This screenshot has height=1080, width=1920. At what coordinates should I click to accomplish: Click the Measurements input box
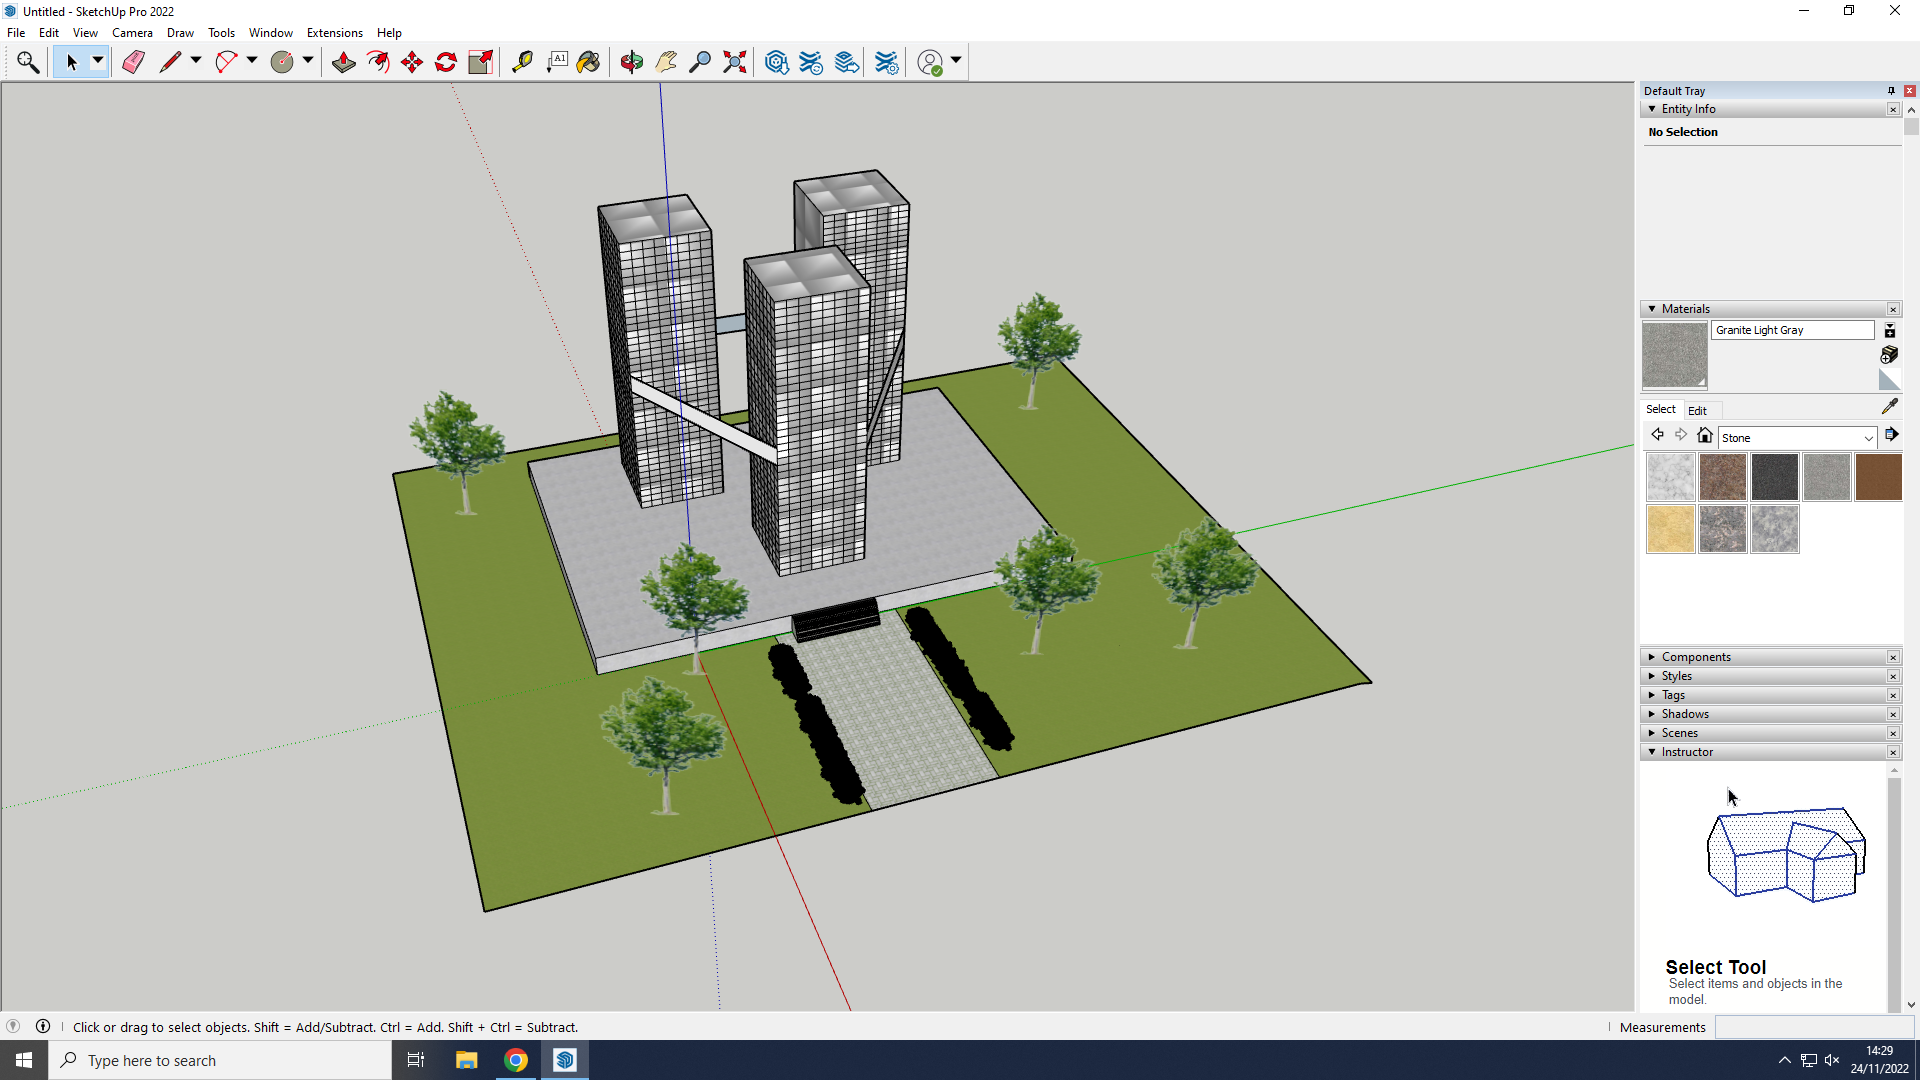click(x=1813, y=1027)
